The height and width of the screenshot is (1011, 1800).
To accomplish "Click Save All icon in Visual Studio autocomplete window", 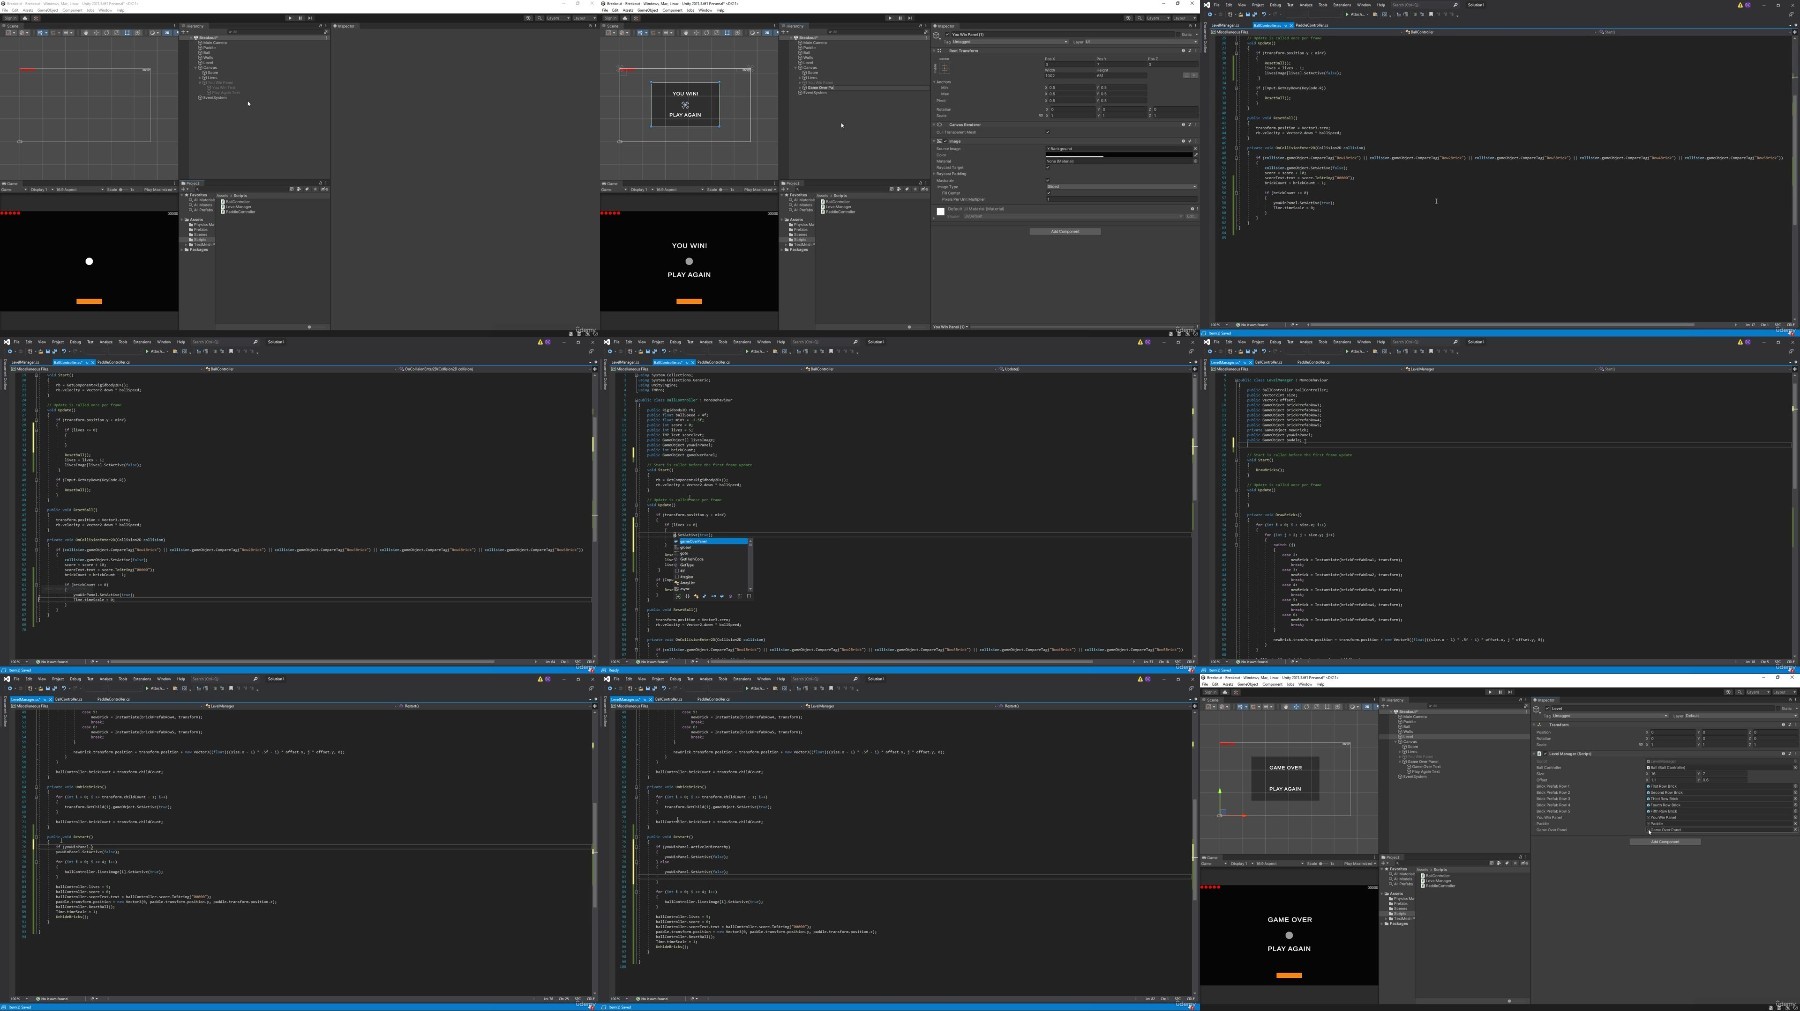I will 655,351.
